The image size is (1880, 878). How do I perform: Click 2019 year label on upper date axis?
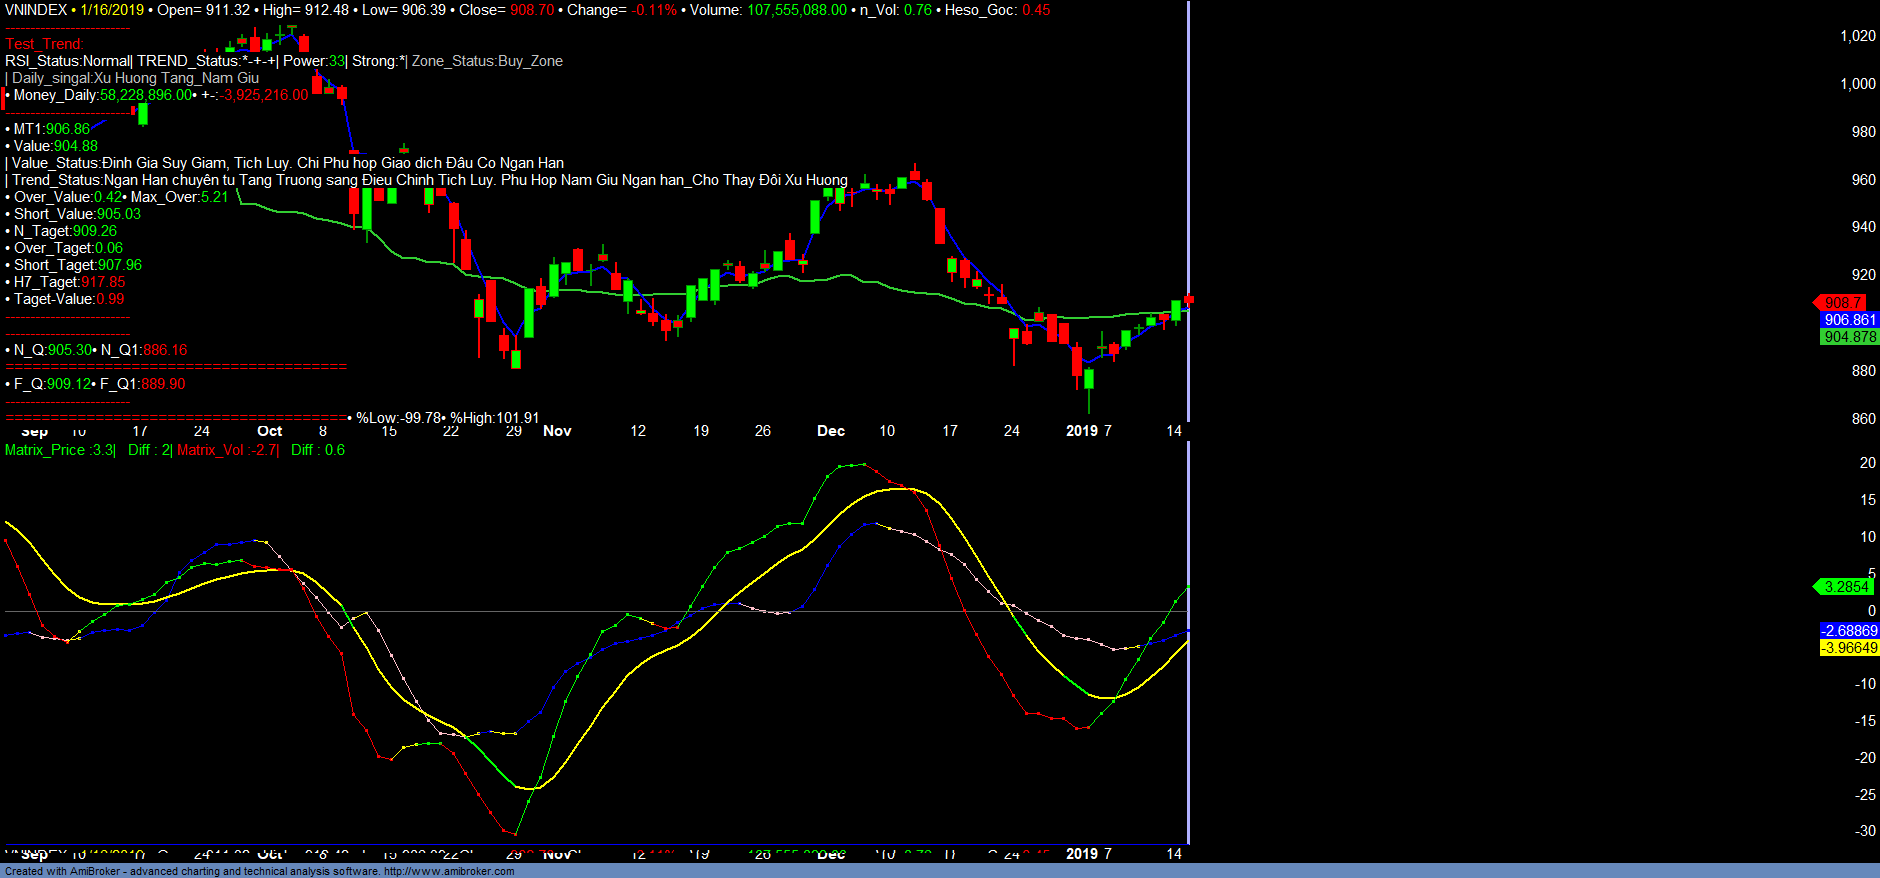[x=1081, y=431]
